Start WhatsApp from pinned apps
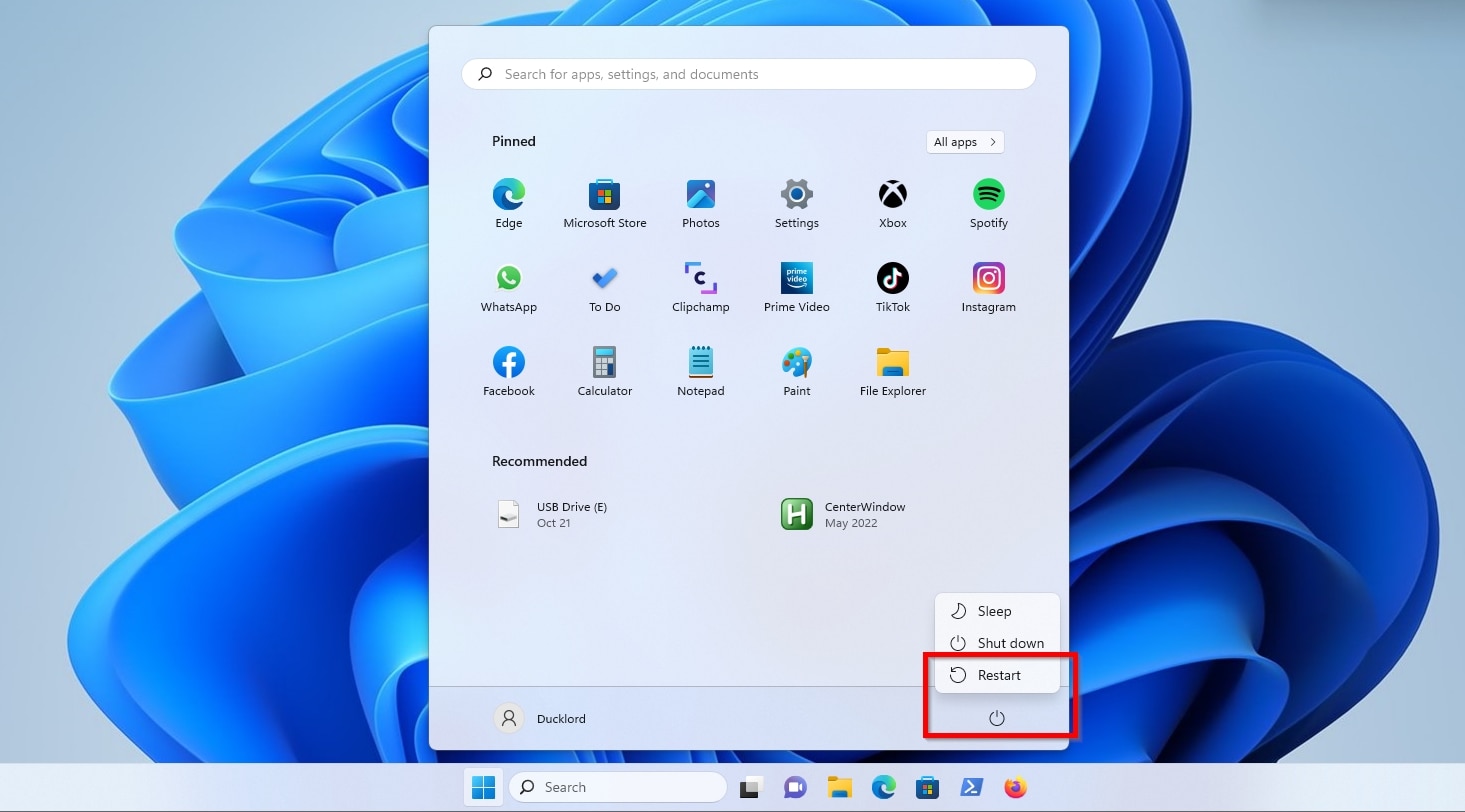The width and height of the screenshot is (1465, 812). (508, 278)
